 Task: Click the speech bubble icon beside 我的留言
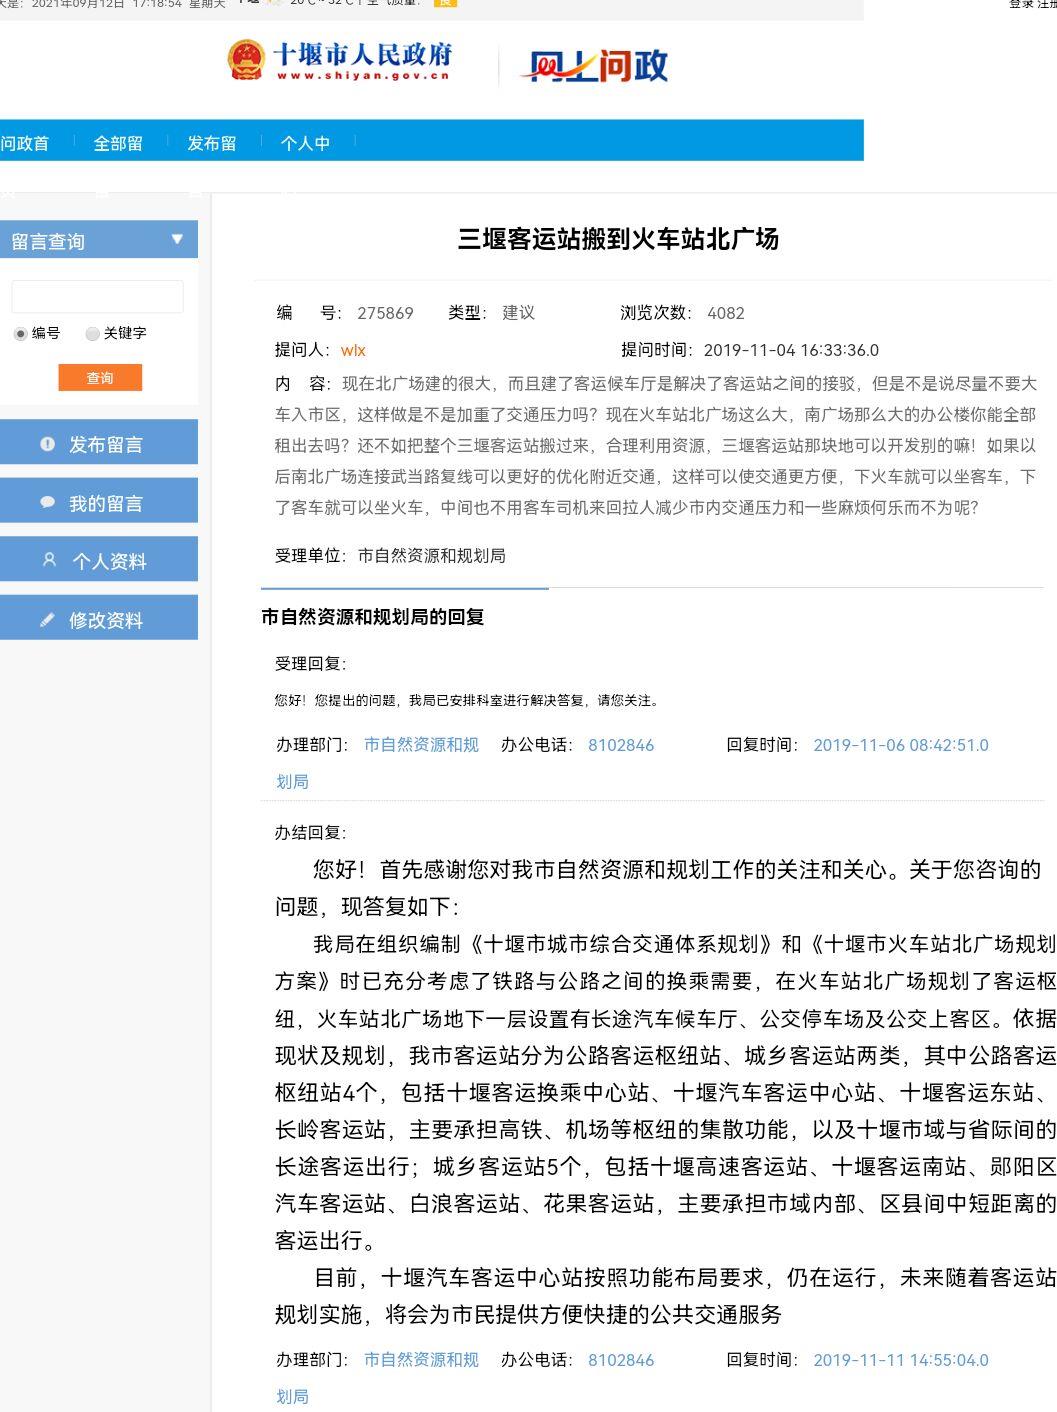(47, 503)
